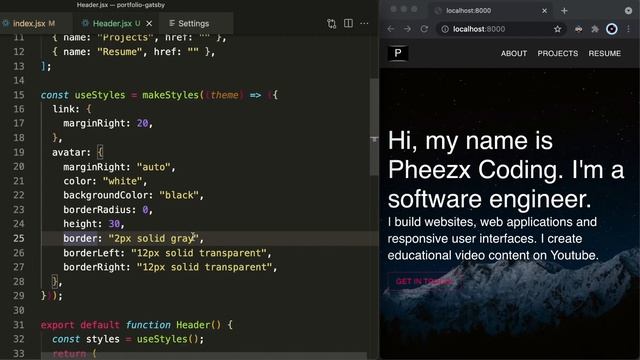Click 'makeStyles' function call
Viewport: 640px width, 360px height.
point(170,95)
